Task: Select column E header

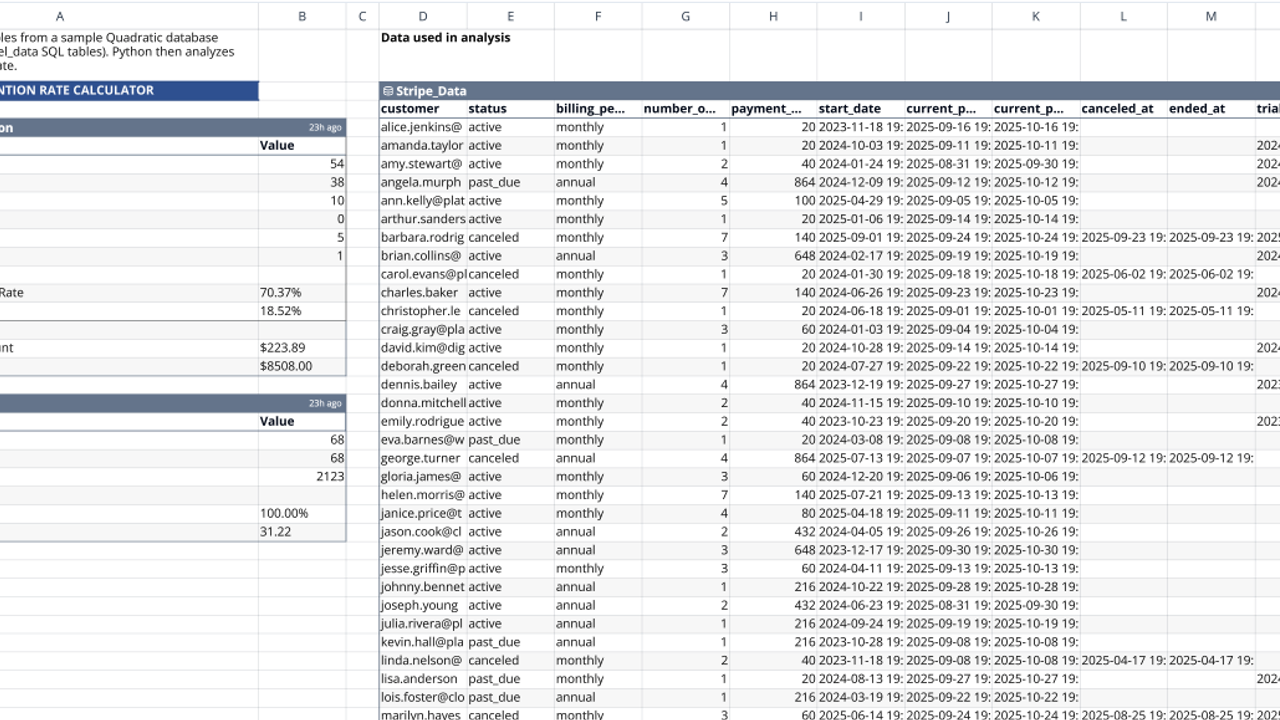Action: [x=510, y=16]
